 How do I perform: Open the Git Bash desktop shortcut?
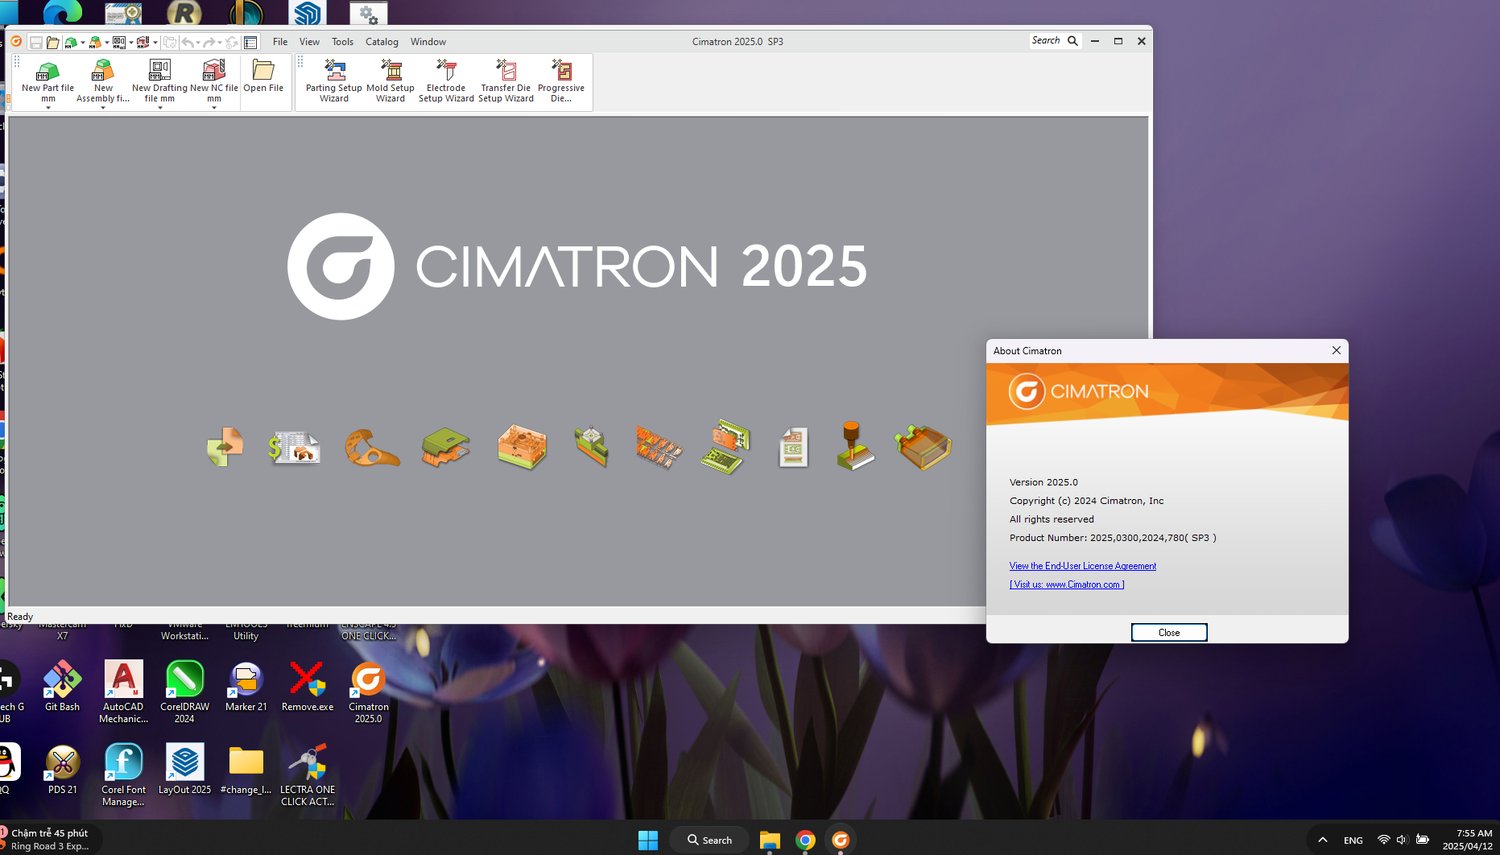(x=62, y=687)
